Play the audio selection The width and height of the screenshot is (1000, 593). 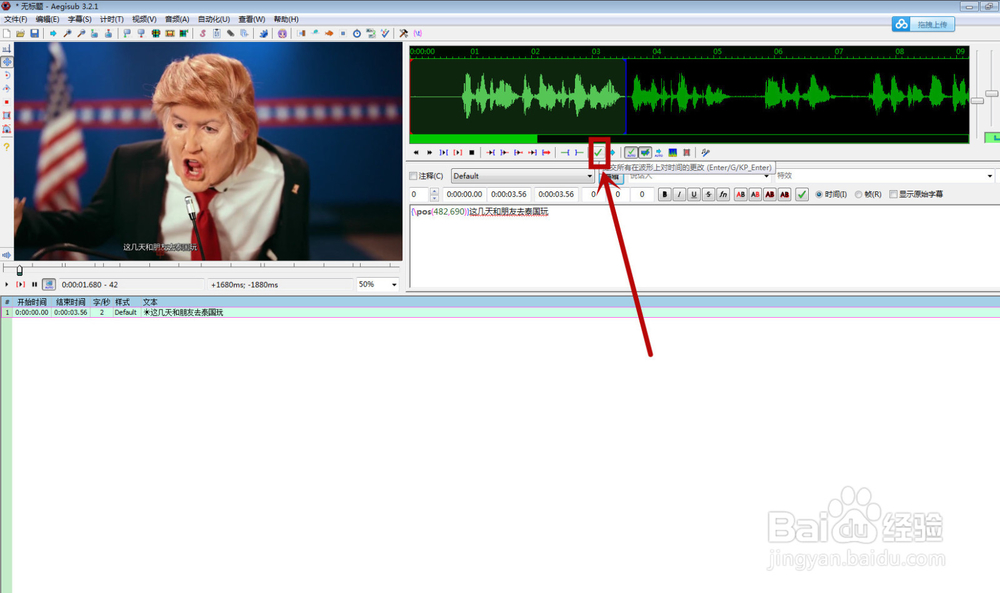pos(443,152)
